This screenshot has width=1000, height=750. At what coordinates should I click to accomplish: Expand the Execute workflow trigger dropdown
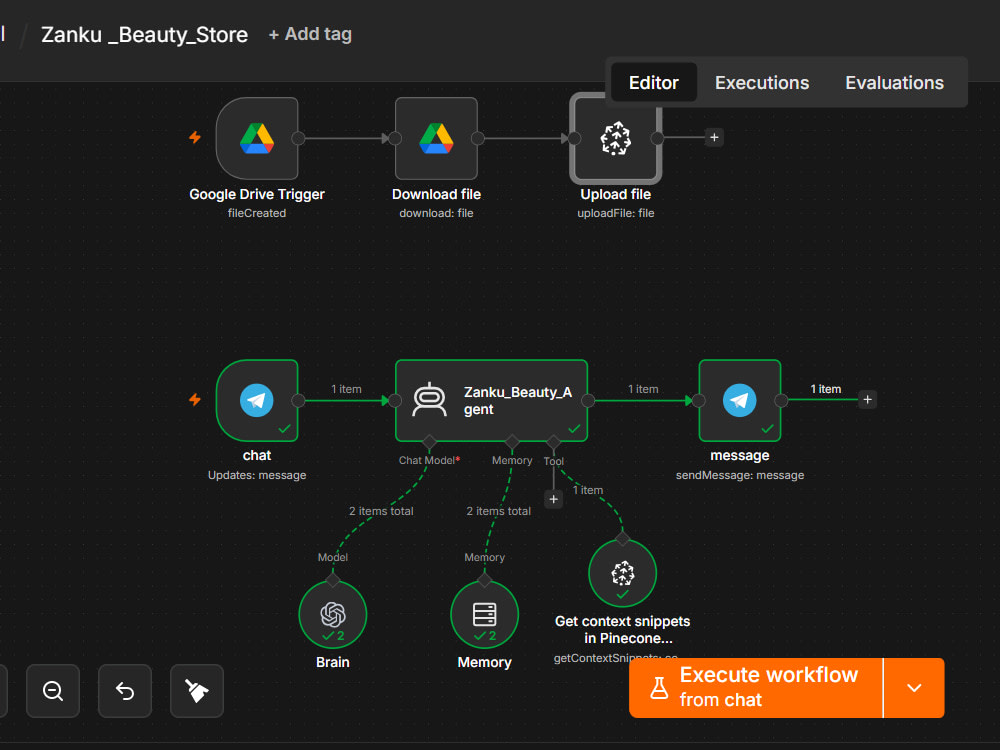[915, 688]
